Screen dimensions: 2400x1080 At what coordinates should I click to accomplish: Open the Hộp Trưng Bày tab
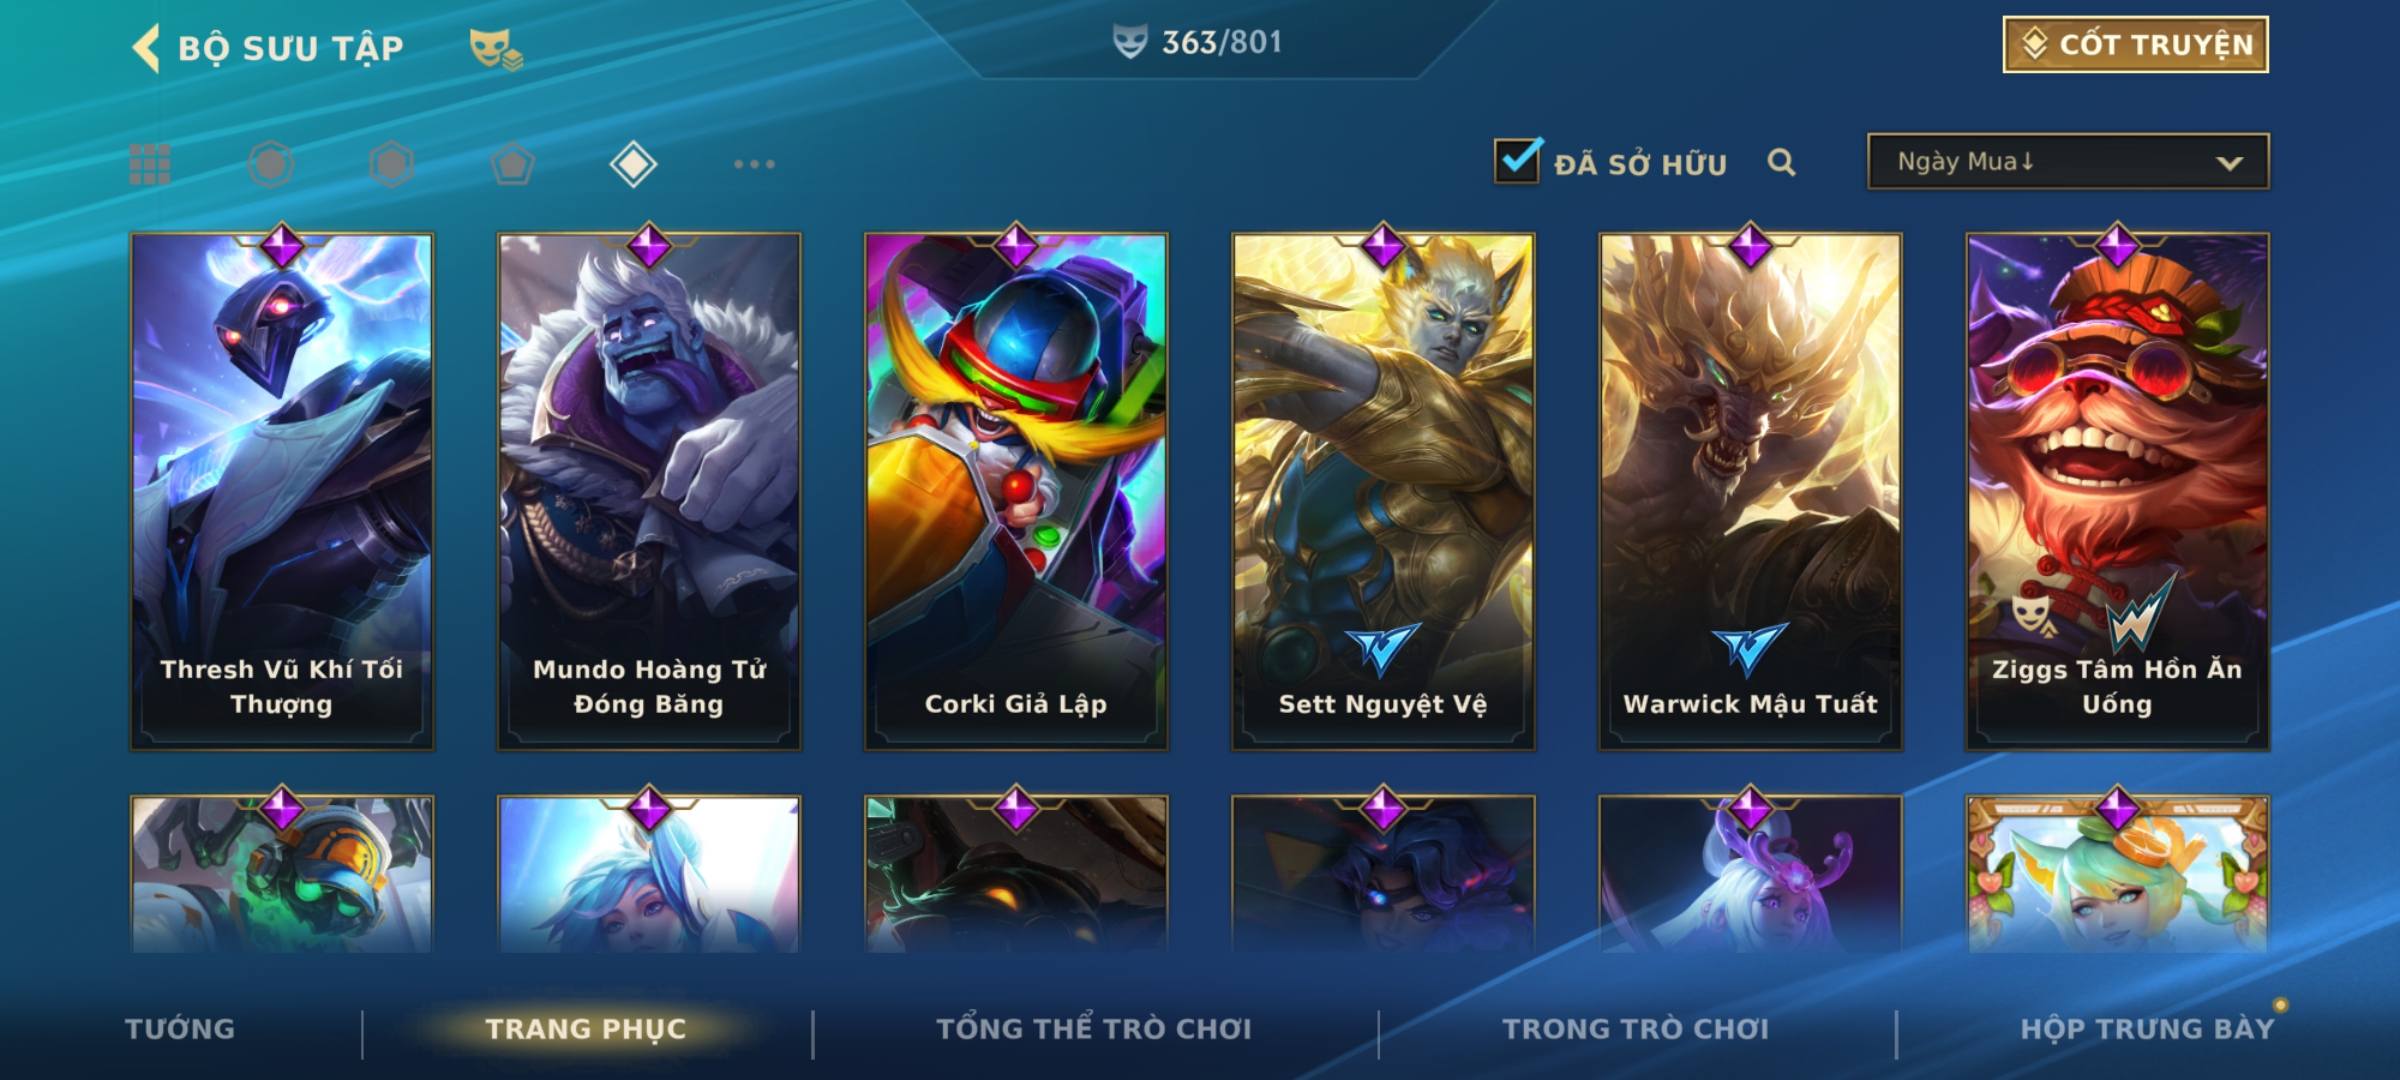[x=2147, y=1029]
